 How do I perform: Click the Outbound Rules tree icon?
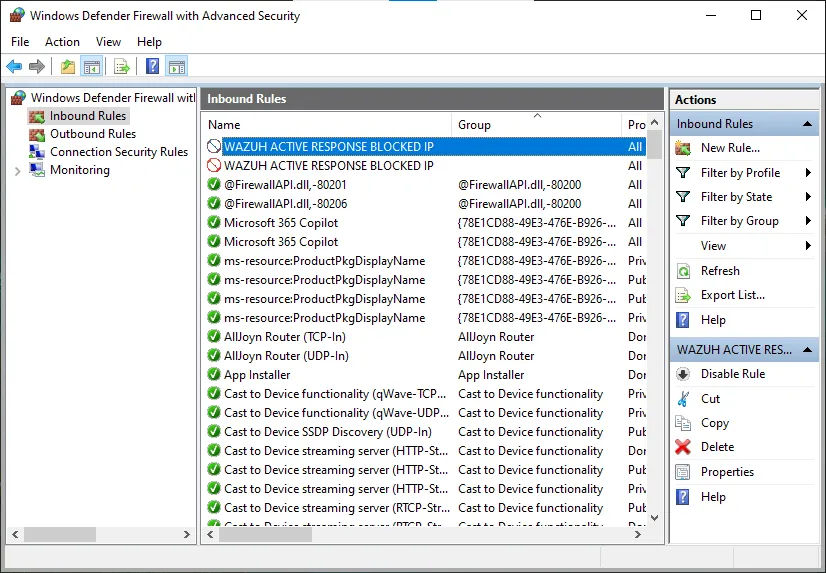(x=37, y=134)
